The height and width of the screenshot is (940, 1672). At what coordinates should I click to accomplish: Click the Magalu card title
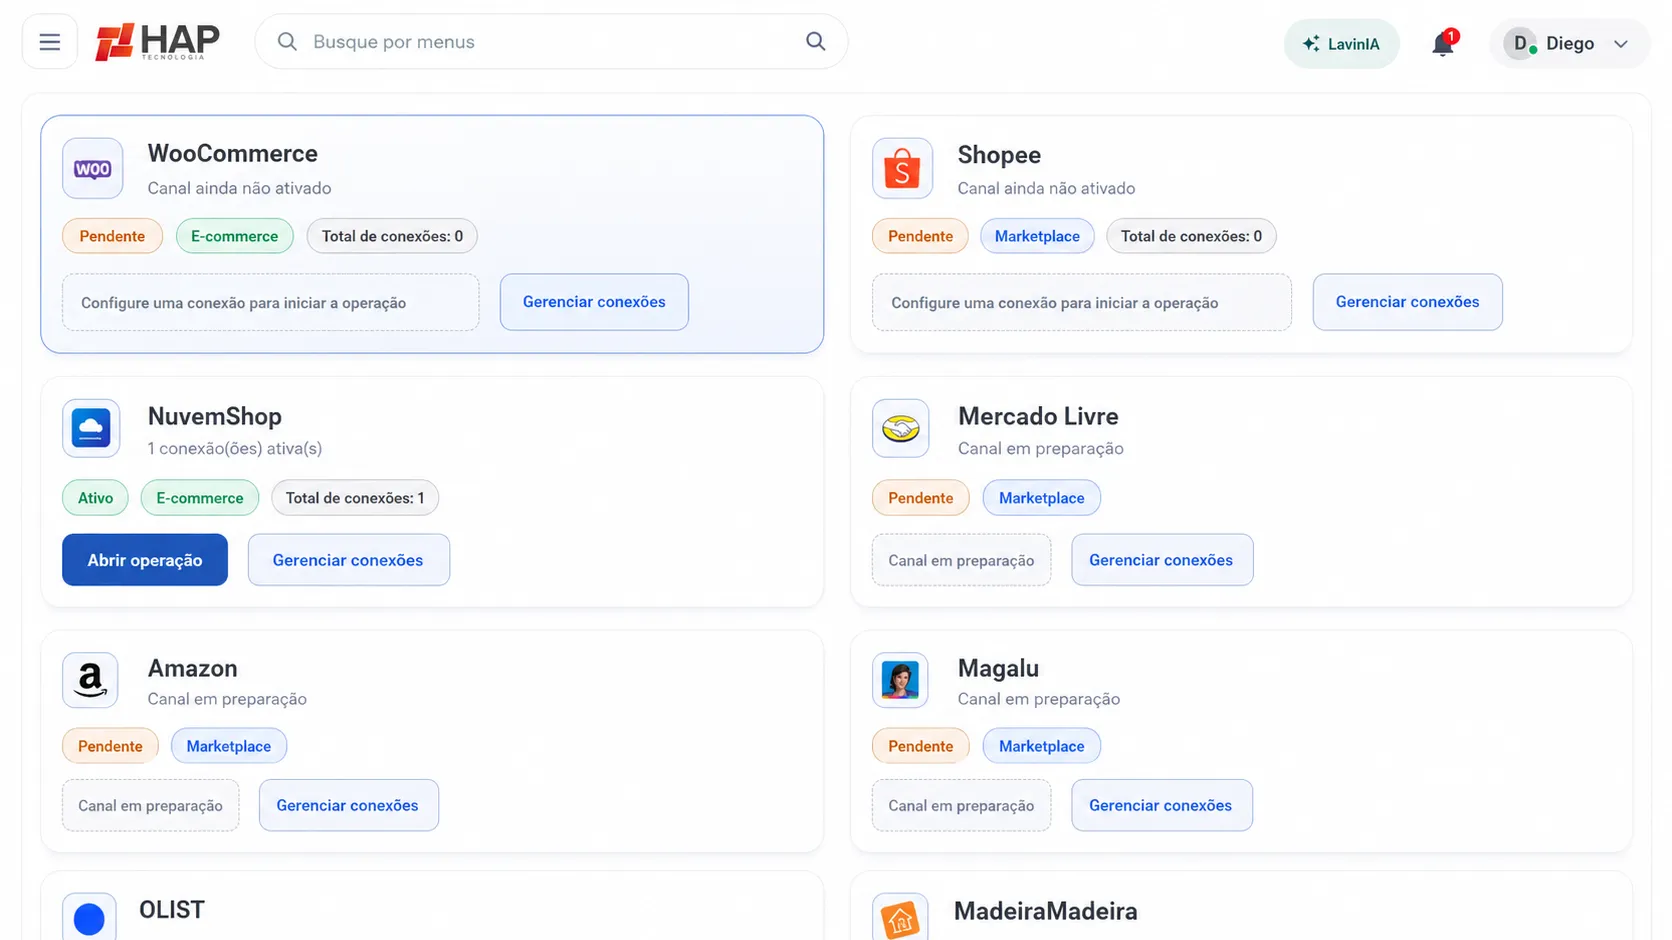pos(998,668)
